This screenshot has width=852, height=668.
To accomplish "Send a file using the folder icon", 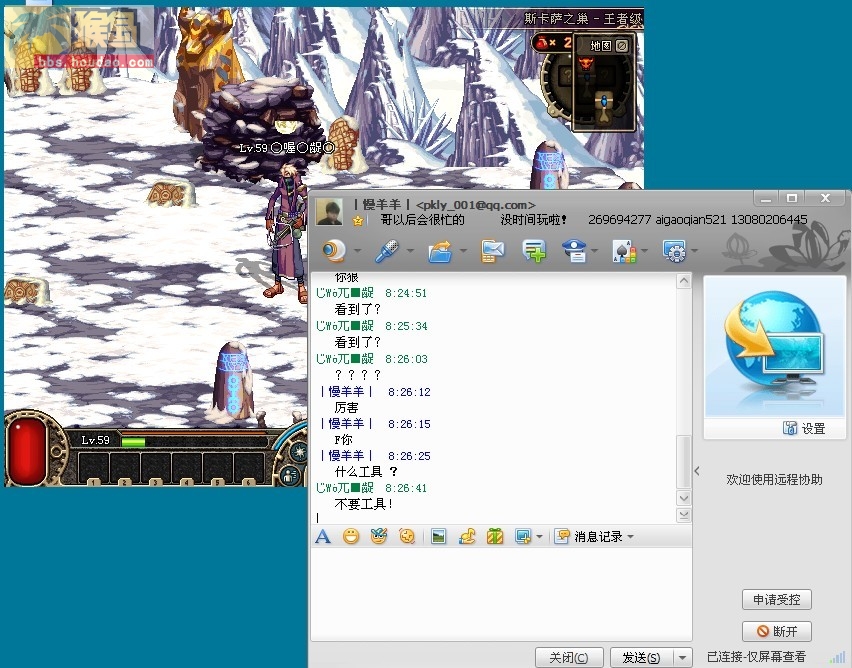I will tap(440, 251).
